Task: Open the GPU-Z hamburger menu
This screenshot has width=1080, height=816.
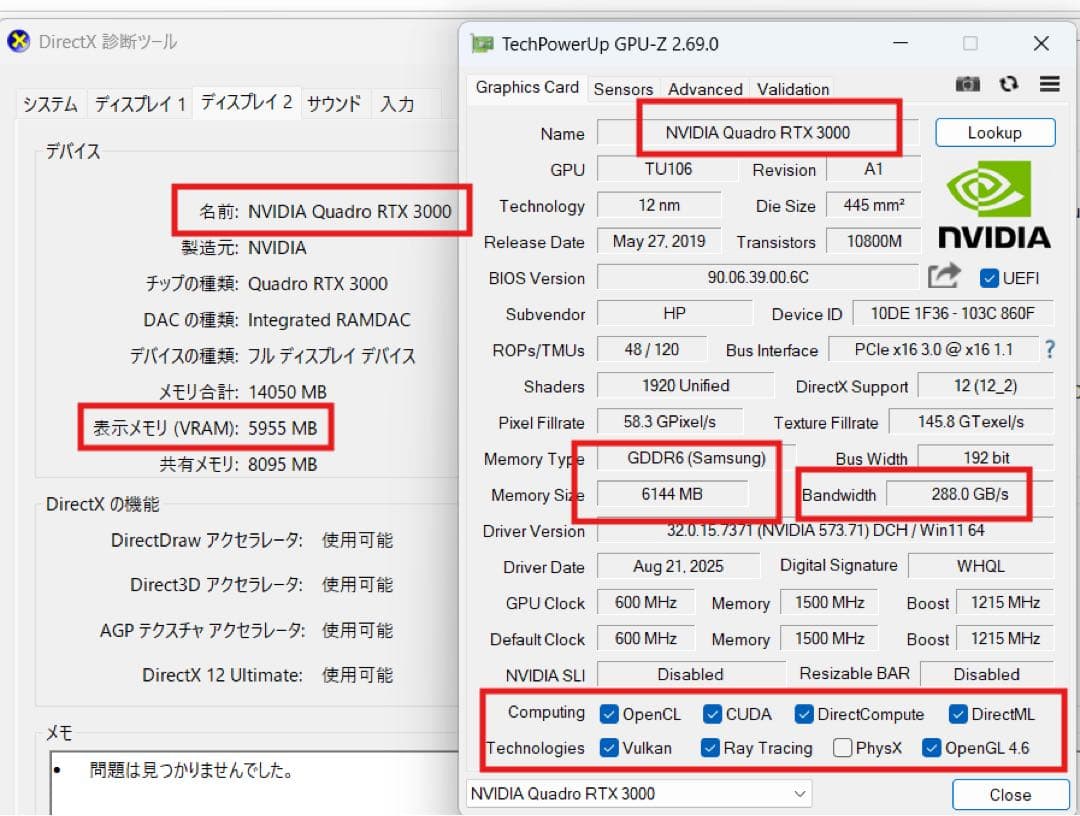Action: point(1050,84)
